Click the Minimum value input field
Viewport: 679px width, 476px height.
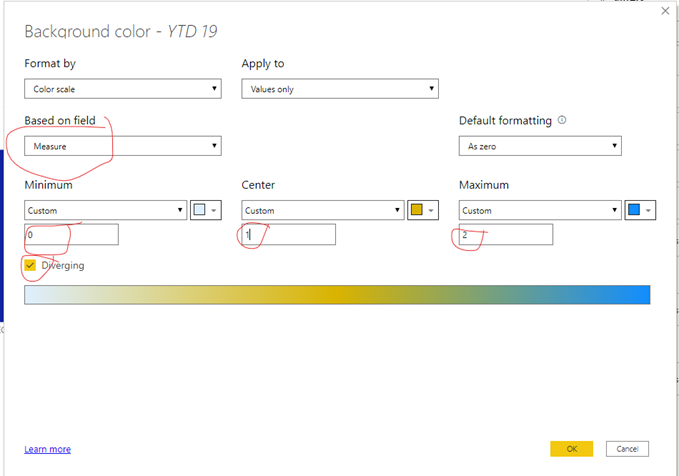click(x=71, y=234)
